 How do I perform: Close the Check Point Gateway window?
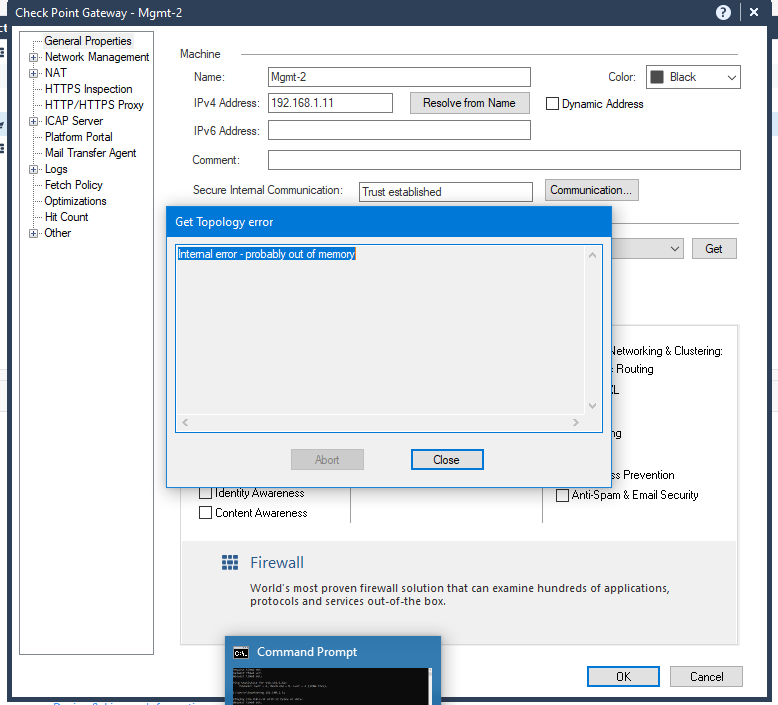(x=754, y=12)
